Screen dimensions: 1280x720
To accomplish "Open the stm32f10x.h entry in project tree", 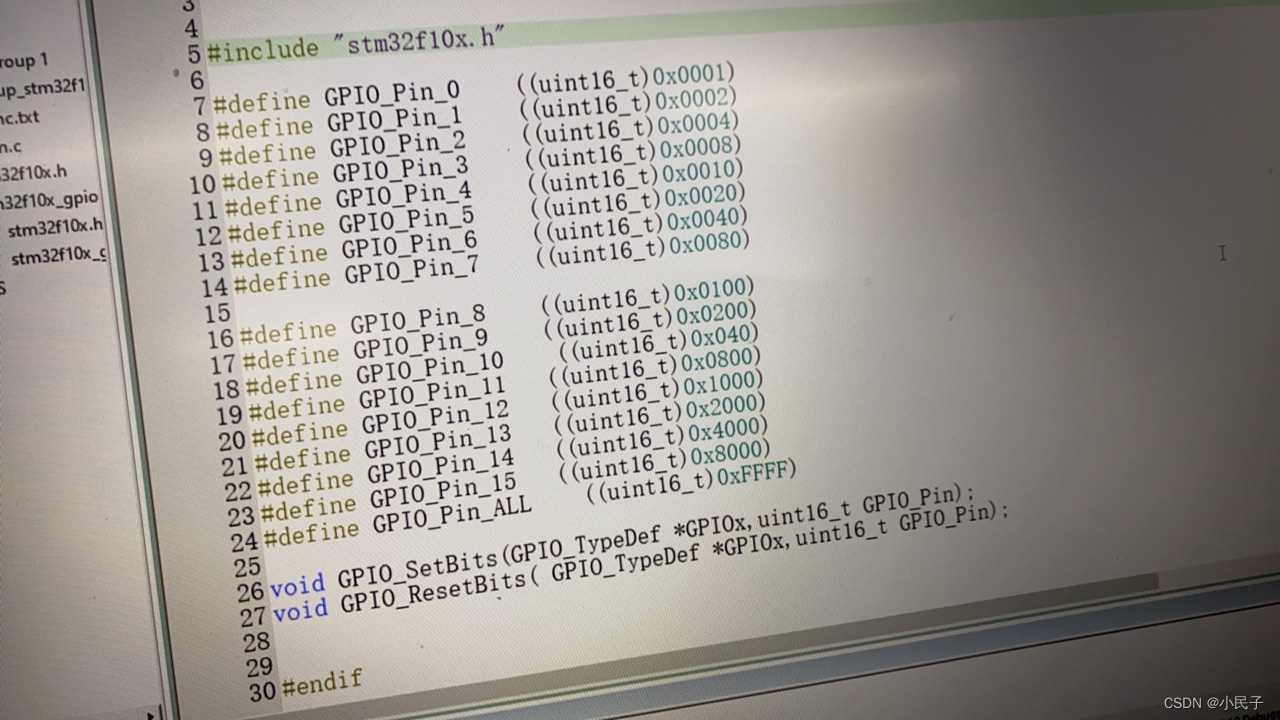I will pos(55,229).
